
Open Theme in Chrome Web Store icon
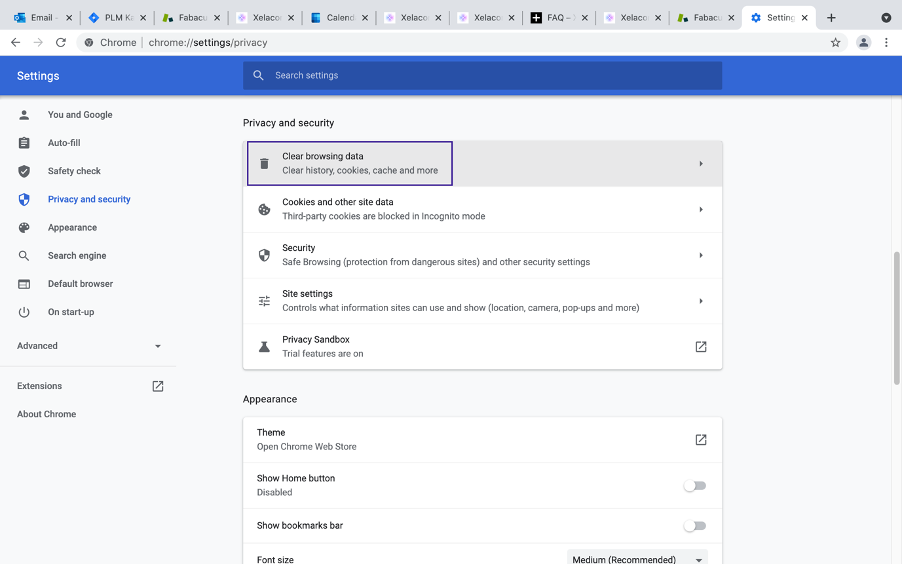click(700, 440)
